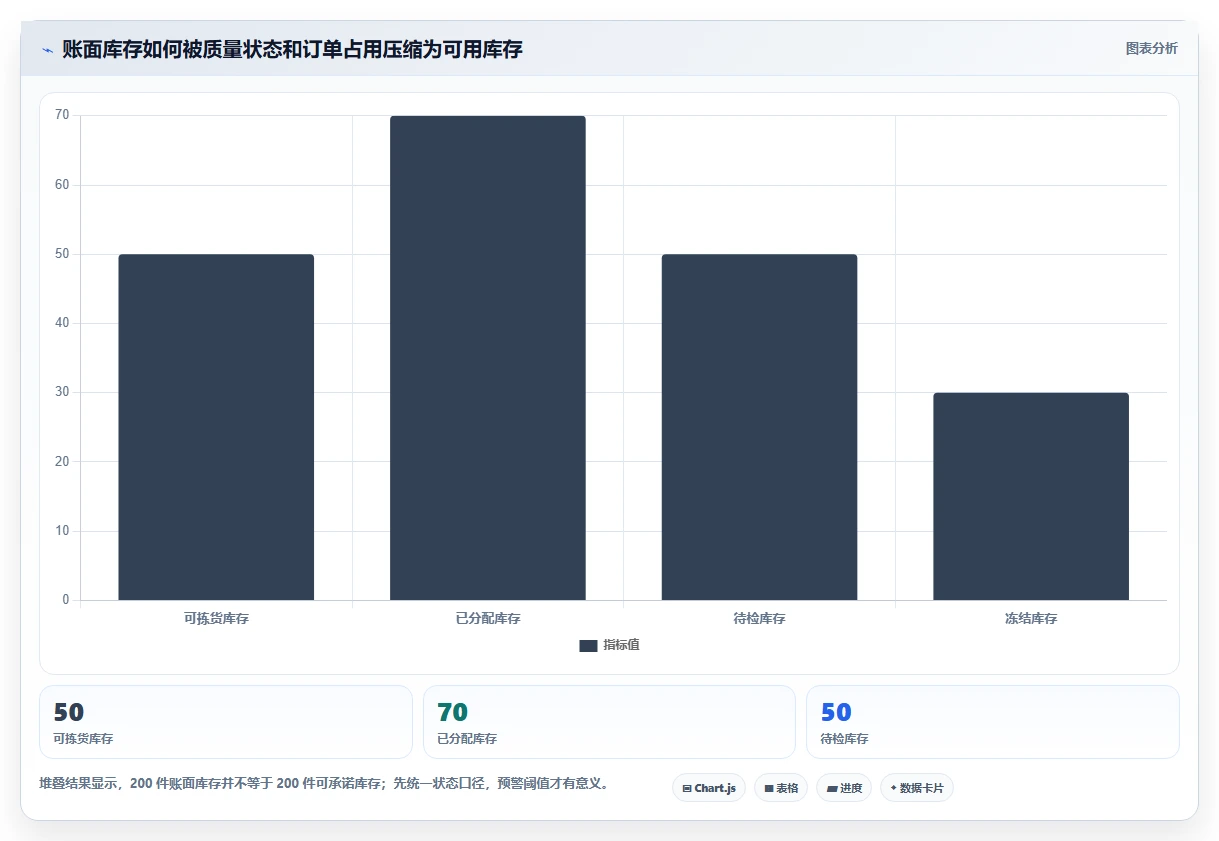Click the 数据卡片 tag chip
The image size is (1219, 841).
tap(917, 788)
